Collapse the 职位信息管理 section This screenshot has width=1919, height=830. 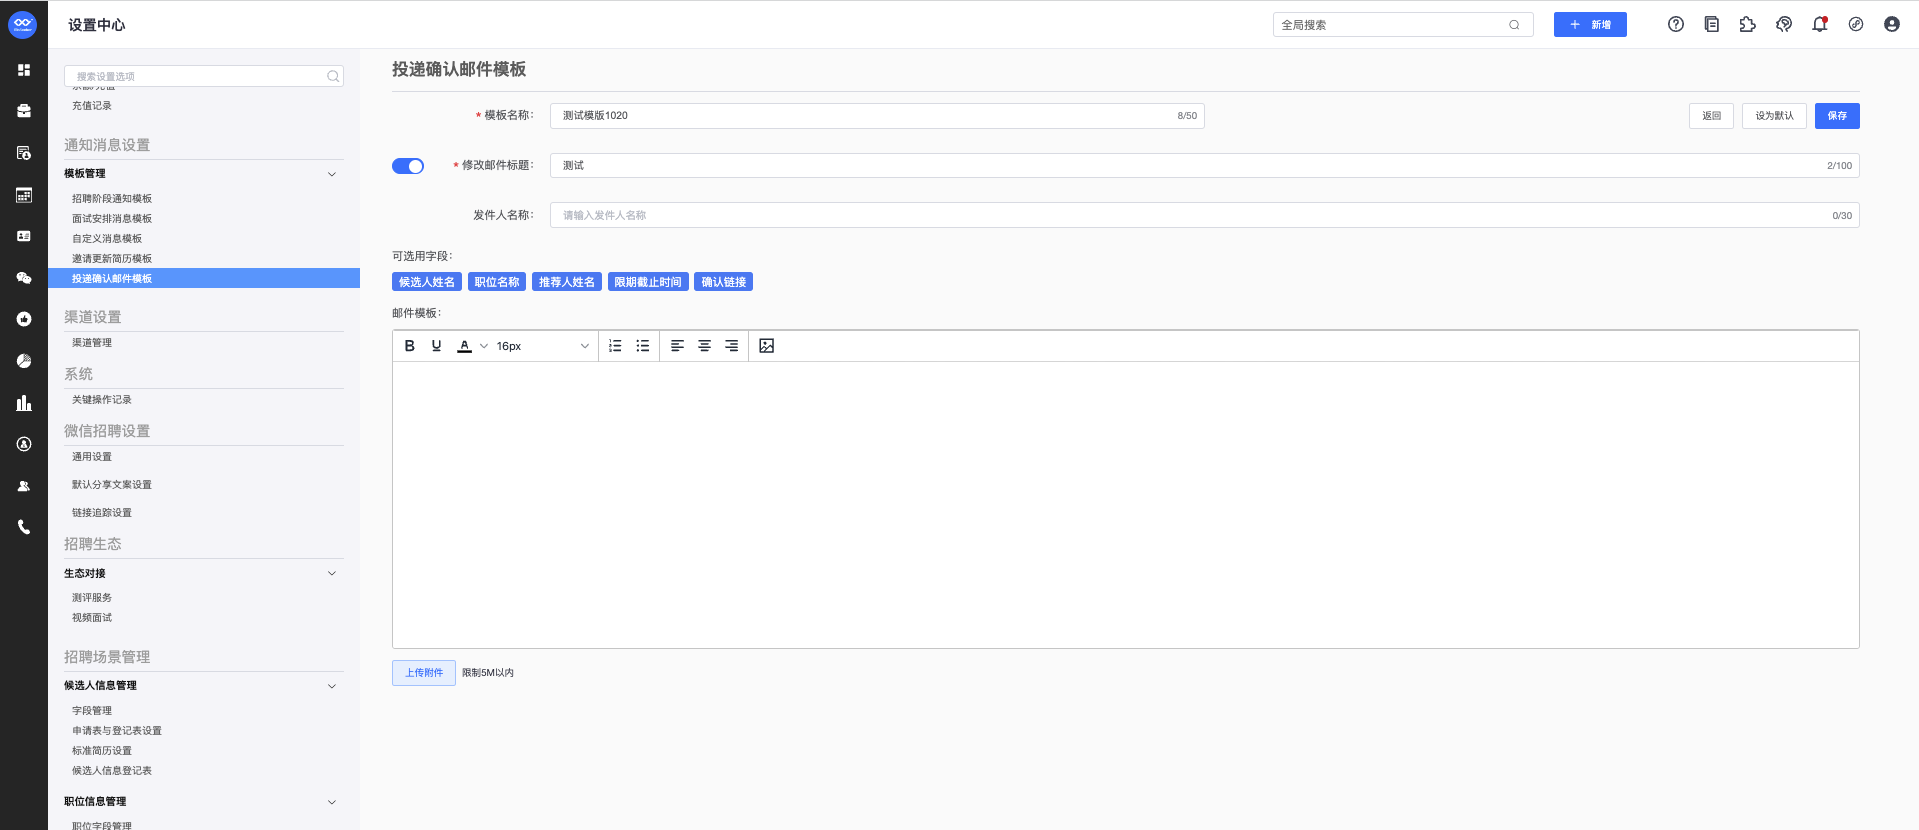click(x=332, y=802)
